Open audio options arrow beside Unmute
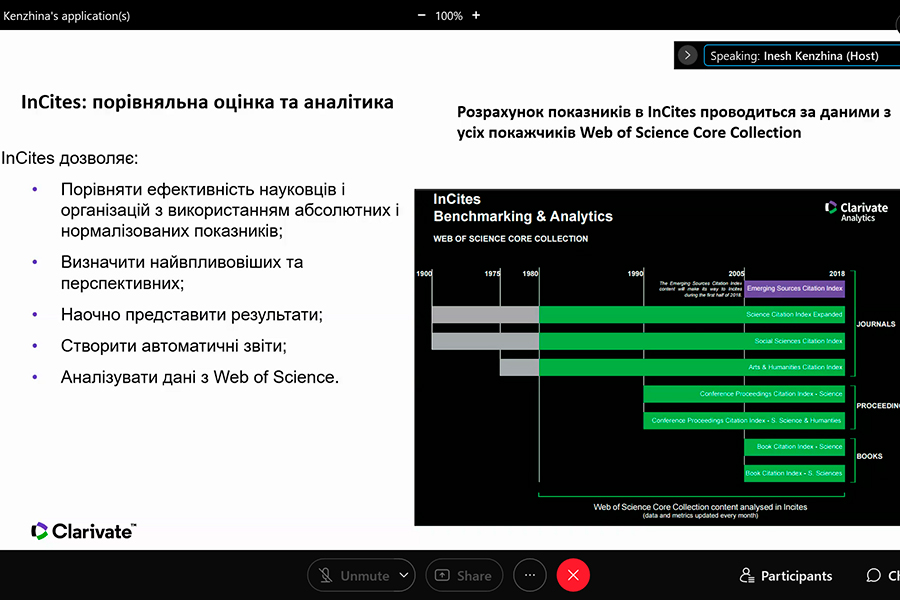900x600 pixels. click(x=403, y=575)
